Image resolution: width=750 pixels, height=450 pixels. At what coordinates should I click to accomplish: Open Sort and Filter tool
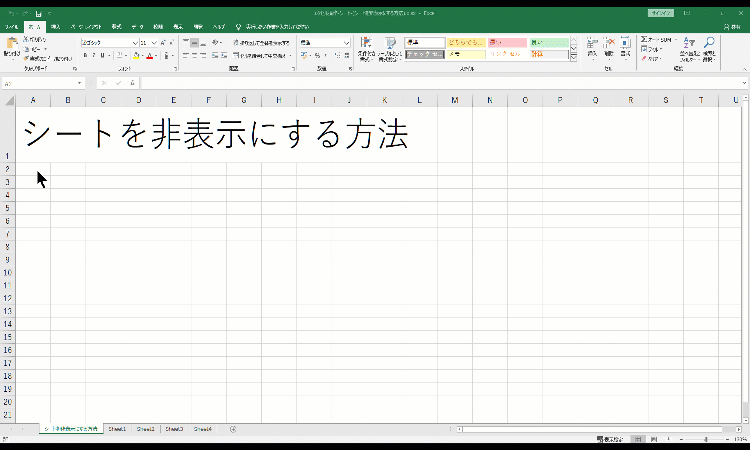point(688,47)
